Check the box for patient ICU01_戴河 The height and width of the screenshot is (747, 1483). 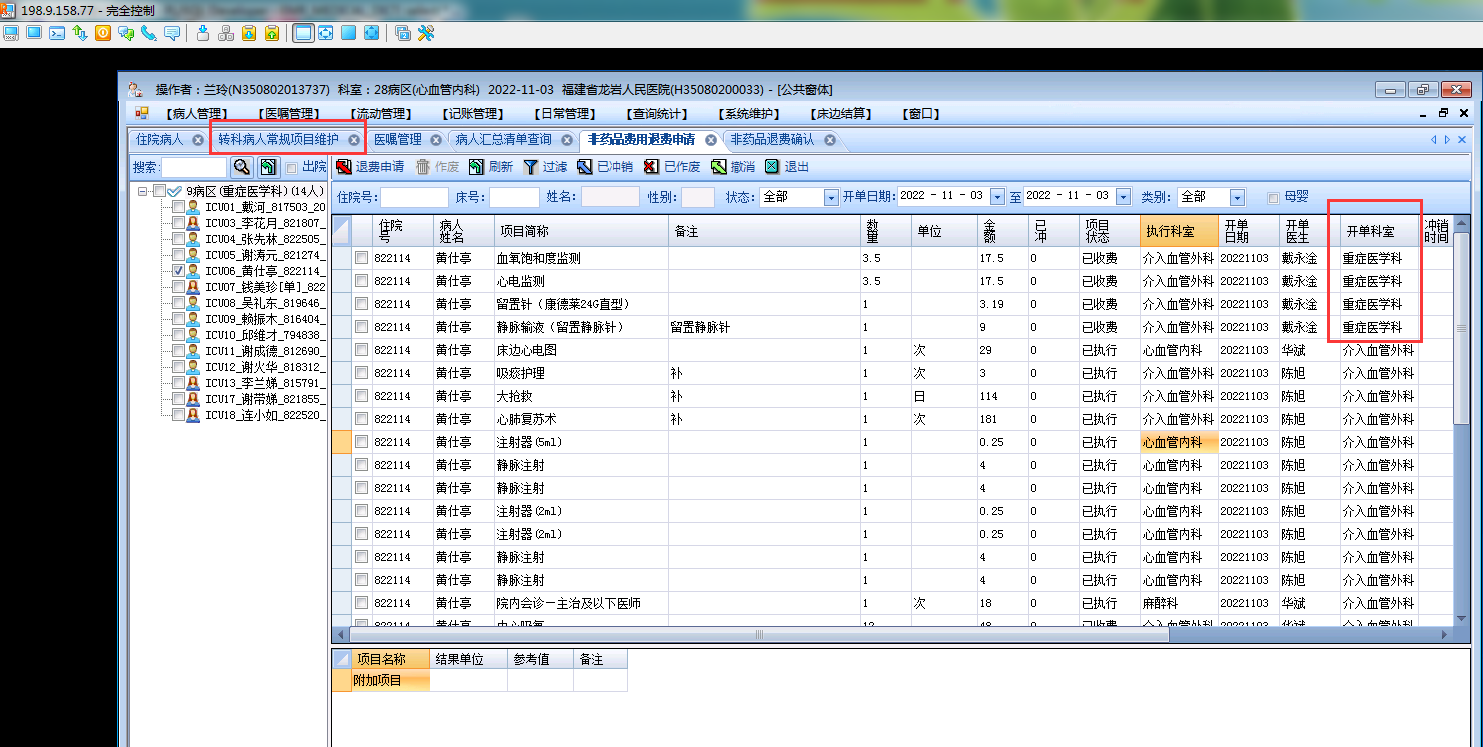(x=178, y=207)
